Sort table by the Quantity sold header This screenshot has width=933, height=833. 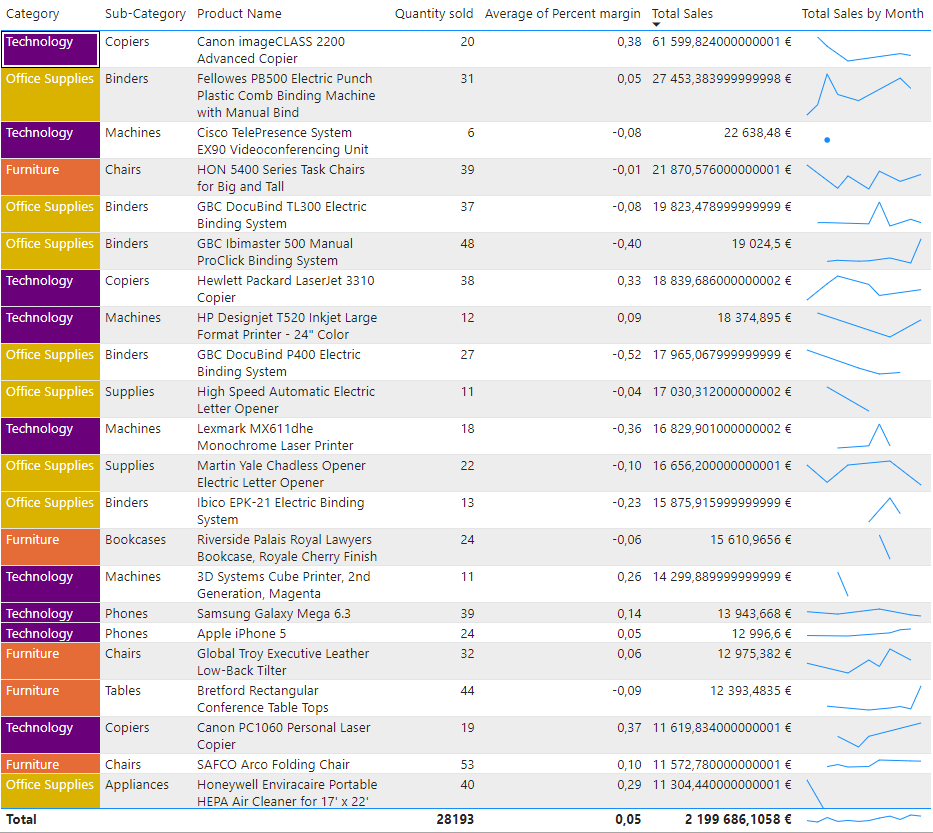click(x=434, y=14)
